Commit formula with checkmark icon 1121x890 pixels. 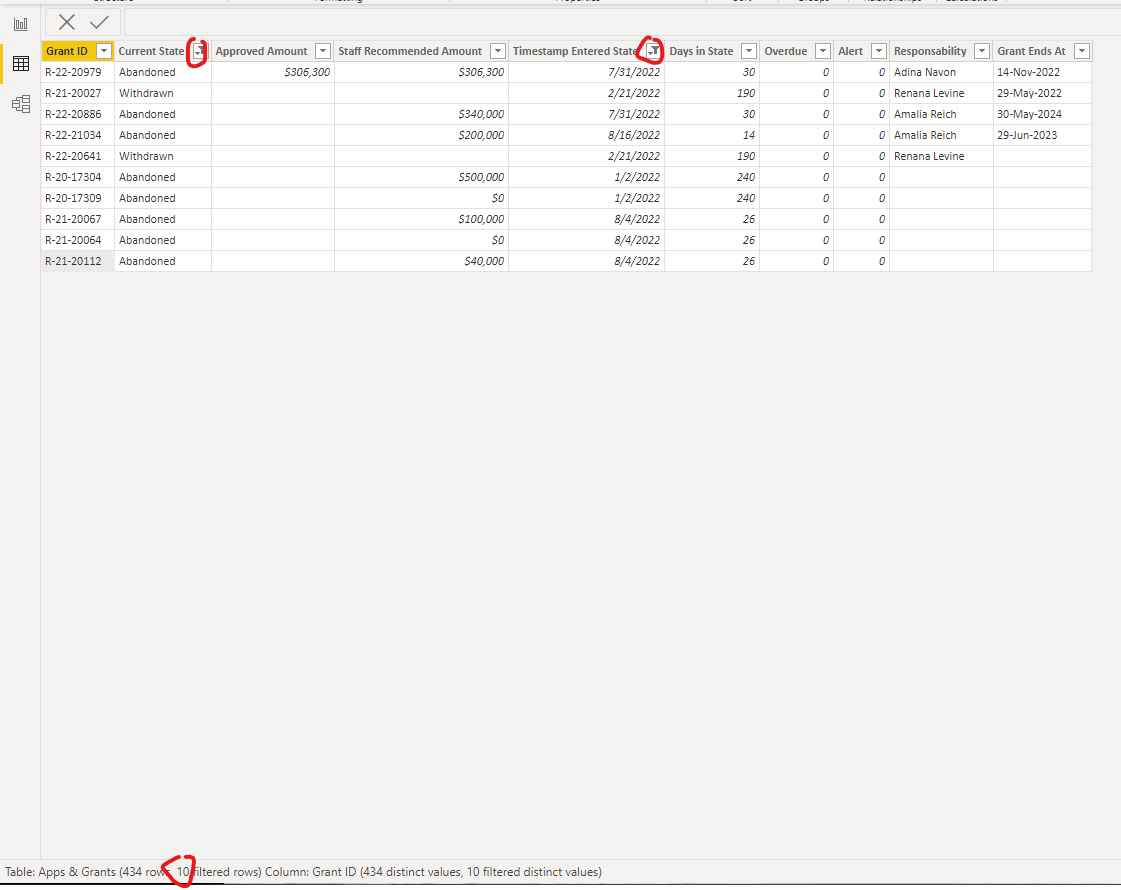(99, 22)
